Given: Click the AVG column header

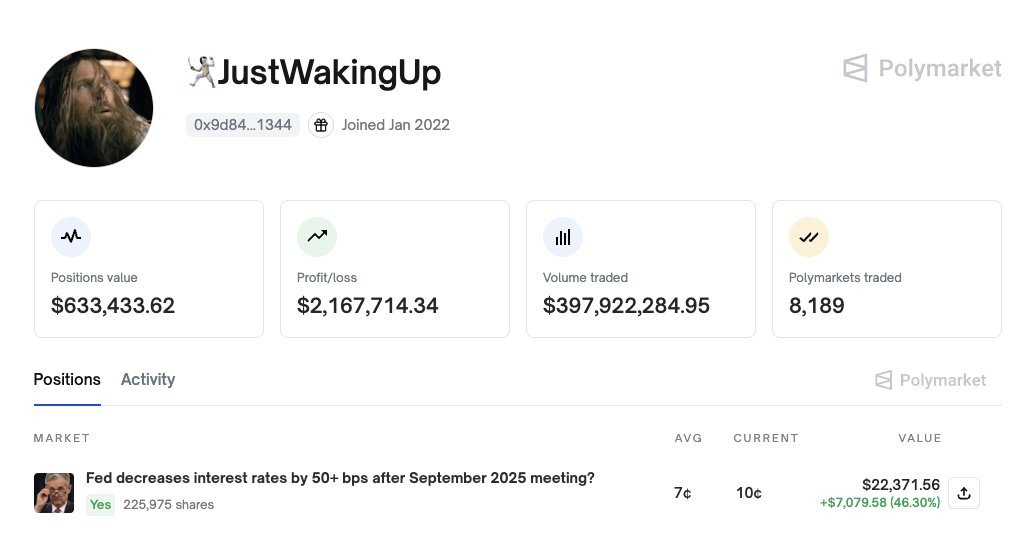Looking at the screenshot, I should point(688,438).
